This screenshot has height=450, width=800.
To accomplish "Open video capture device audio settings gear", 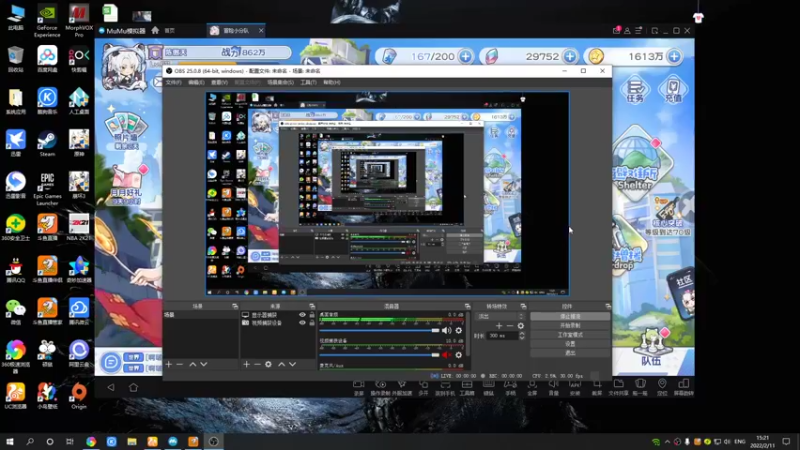I will click(459, 355).
